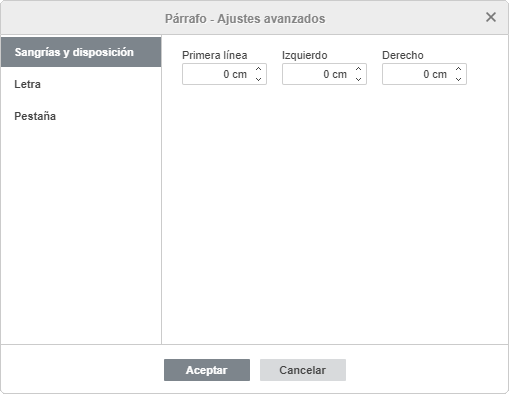The width and height of the screenshot is (509, 394).
Task: Increase the Primera línea indent value
Action: [258, 69]
